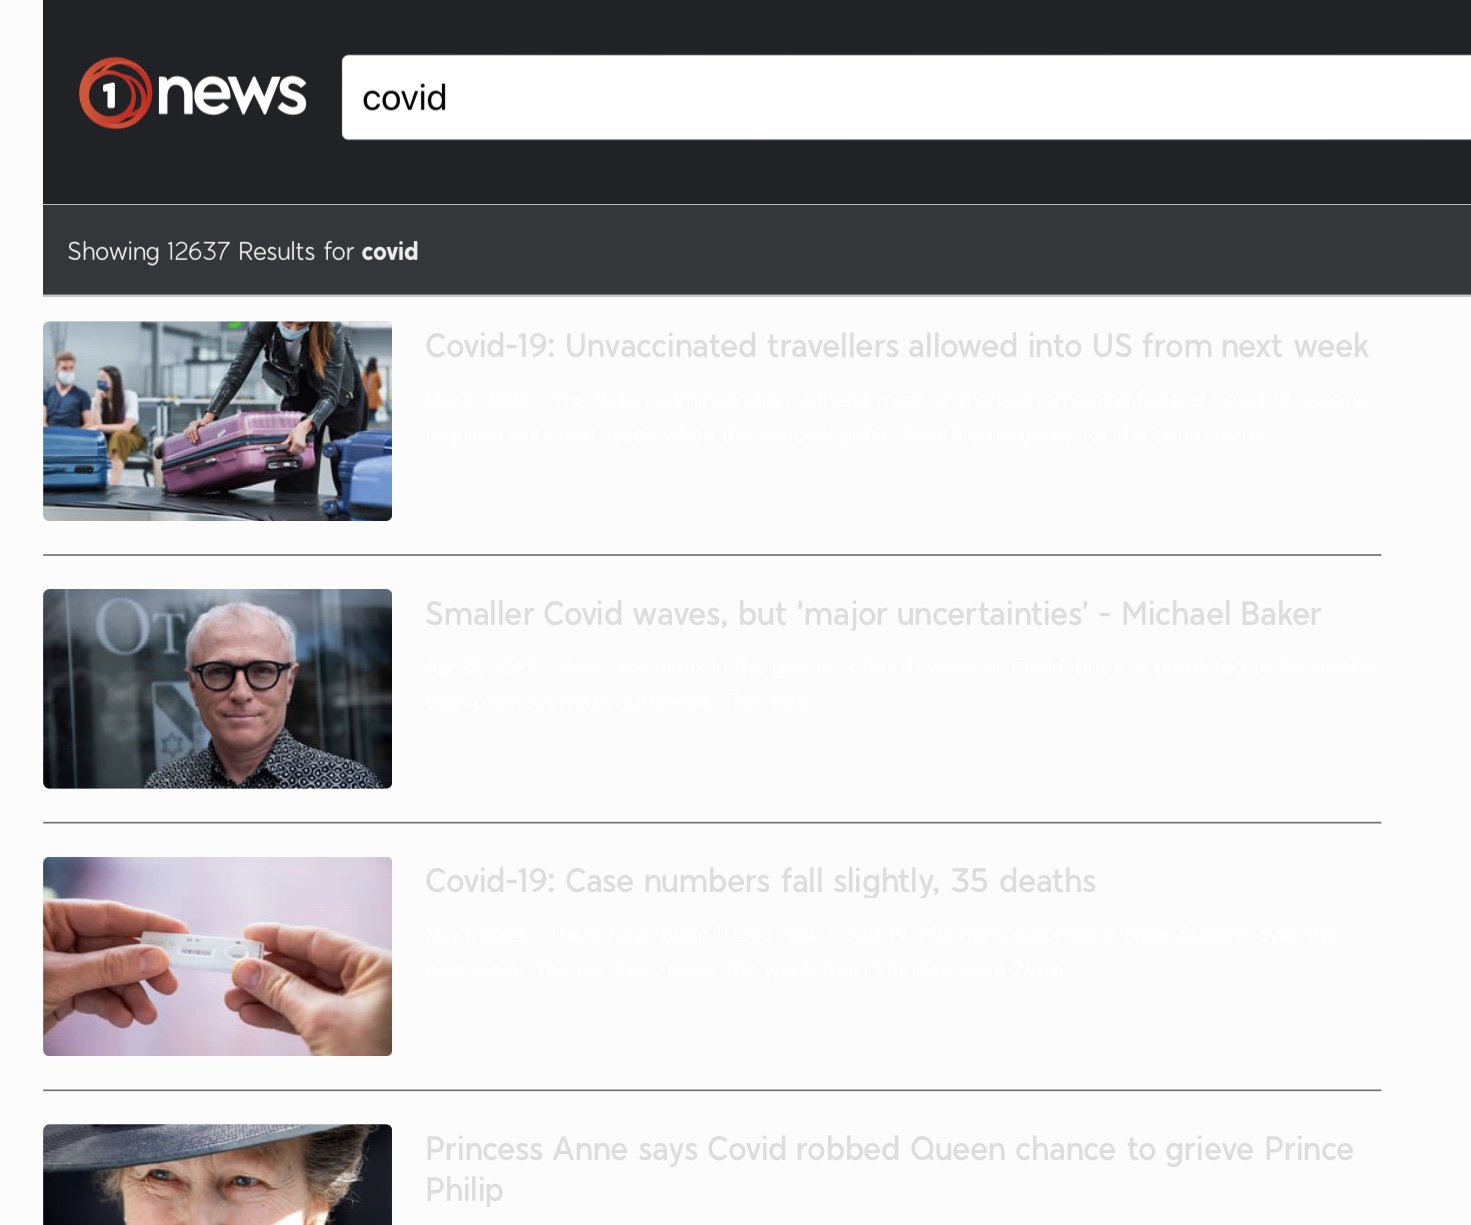Open Case numbers fall slightly headline
The image size is (1471, 1225).
coord(760,881)
